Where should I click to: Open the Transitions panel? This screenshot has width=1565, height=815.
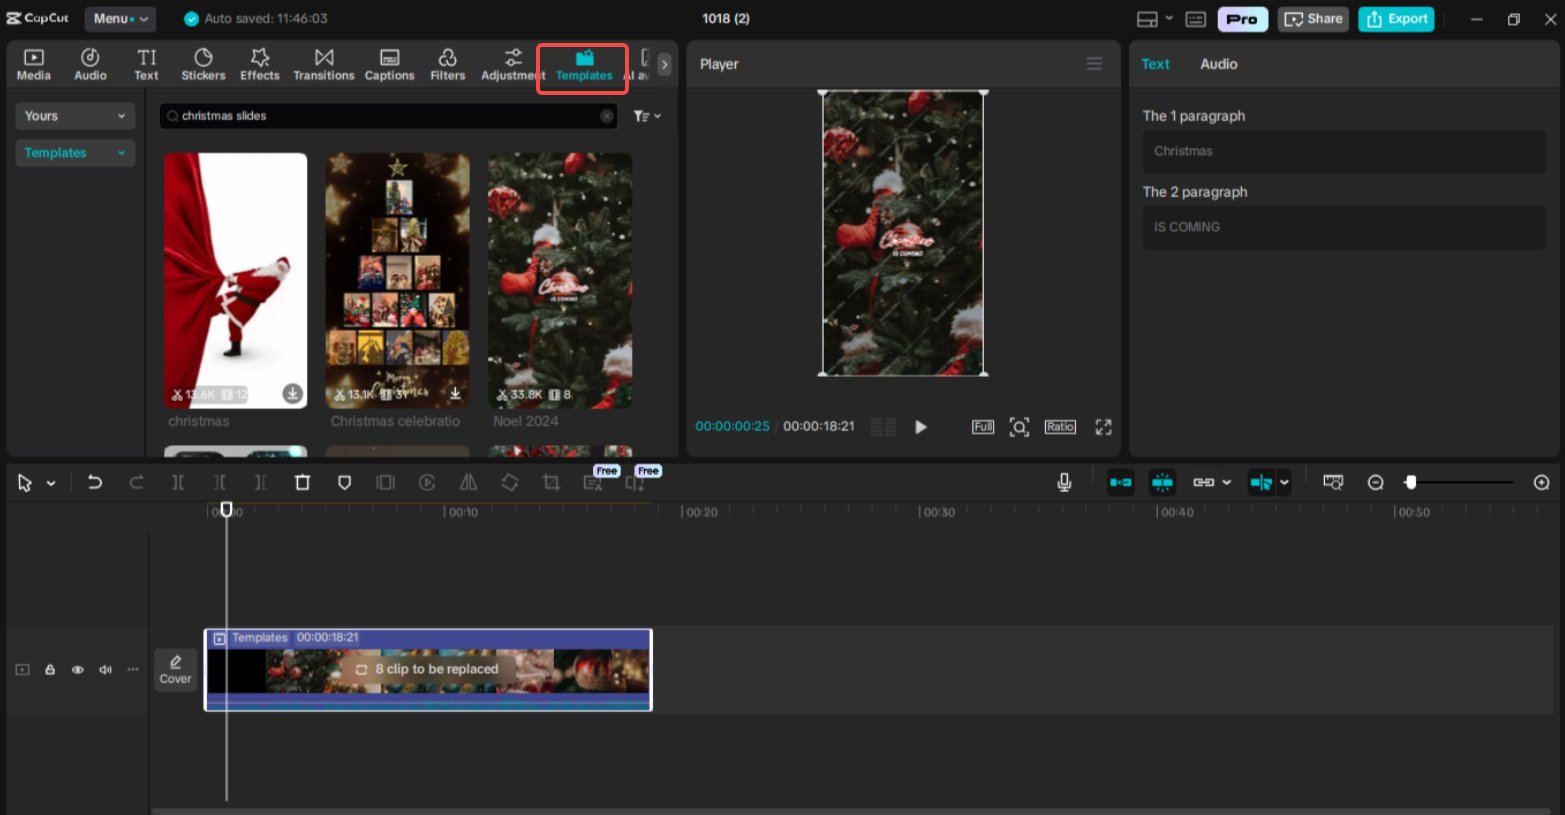[x=323, y=64]
